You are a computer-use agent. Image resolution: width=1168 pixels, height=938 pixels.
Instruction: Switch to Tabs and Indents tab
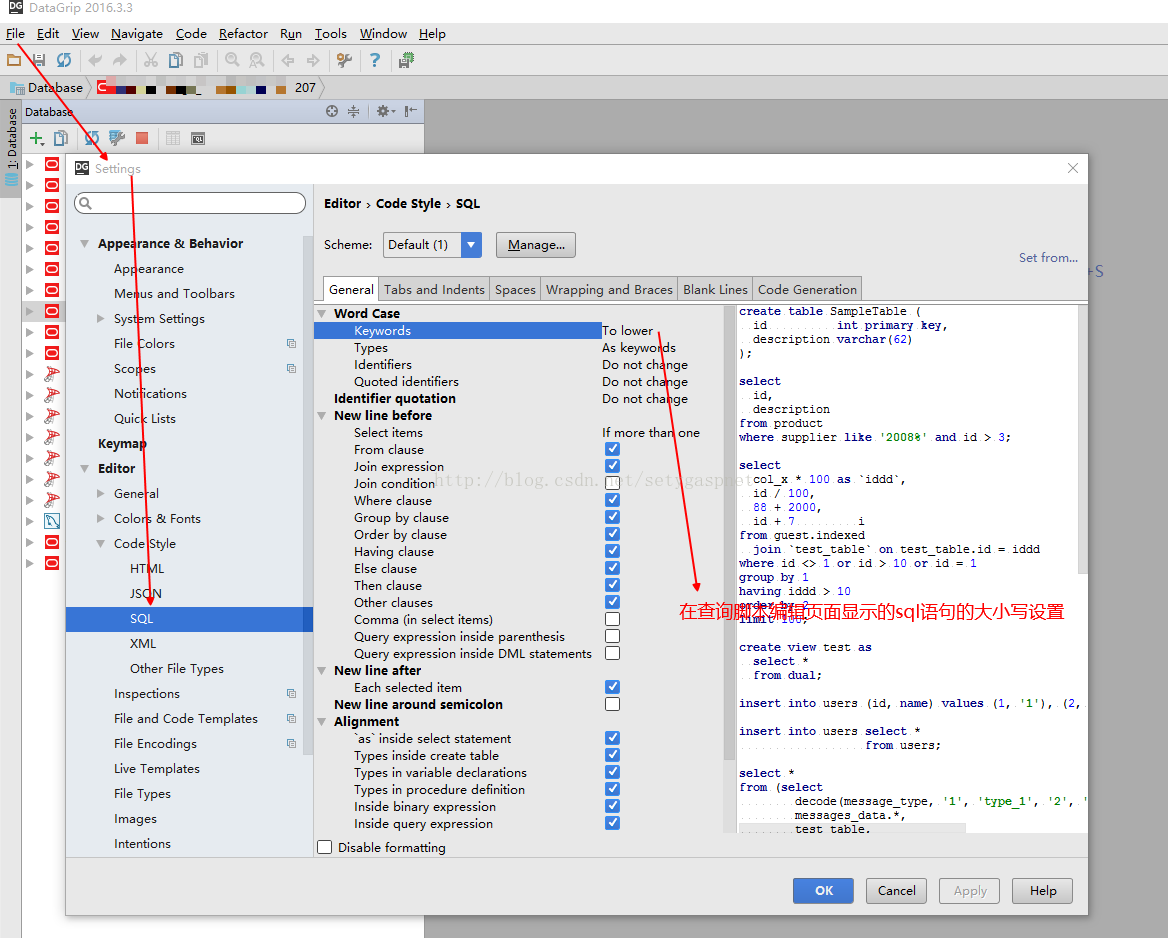point(434,289)
